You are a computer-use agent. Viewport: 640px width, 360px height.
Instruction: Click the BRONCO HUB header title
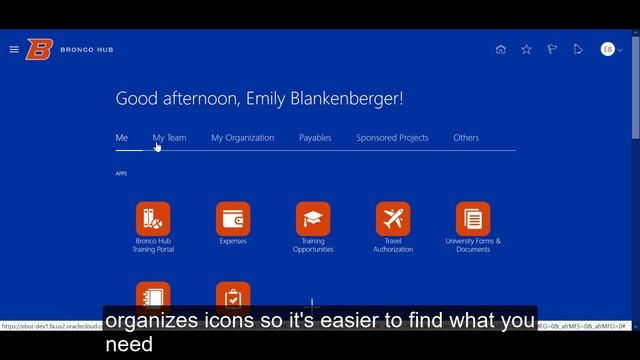pyautogui.click(x=87, y=50)
